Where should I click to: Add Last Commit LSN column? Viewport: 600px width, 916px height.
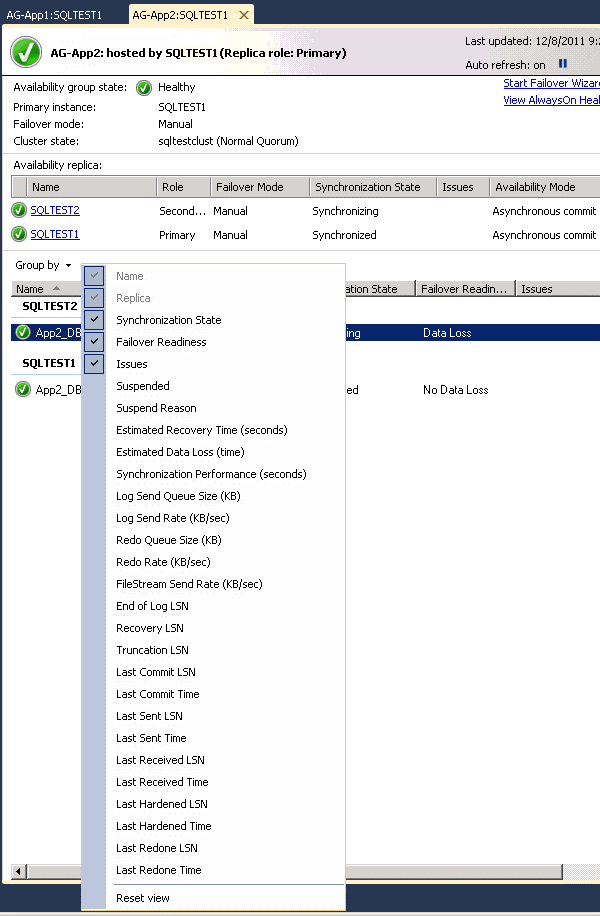pos(155,672)
